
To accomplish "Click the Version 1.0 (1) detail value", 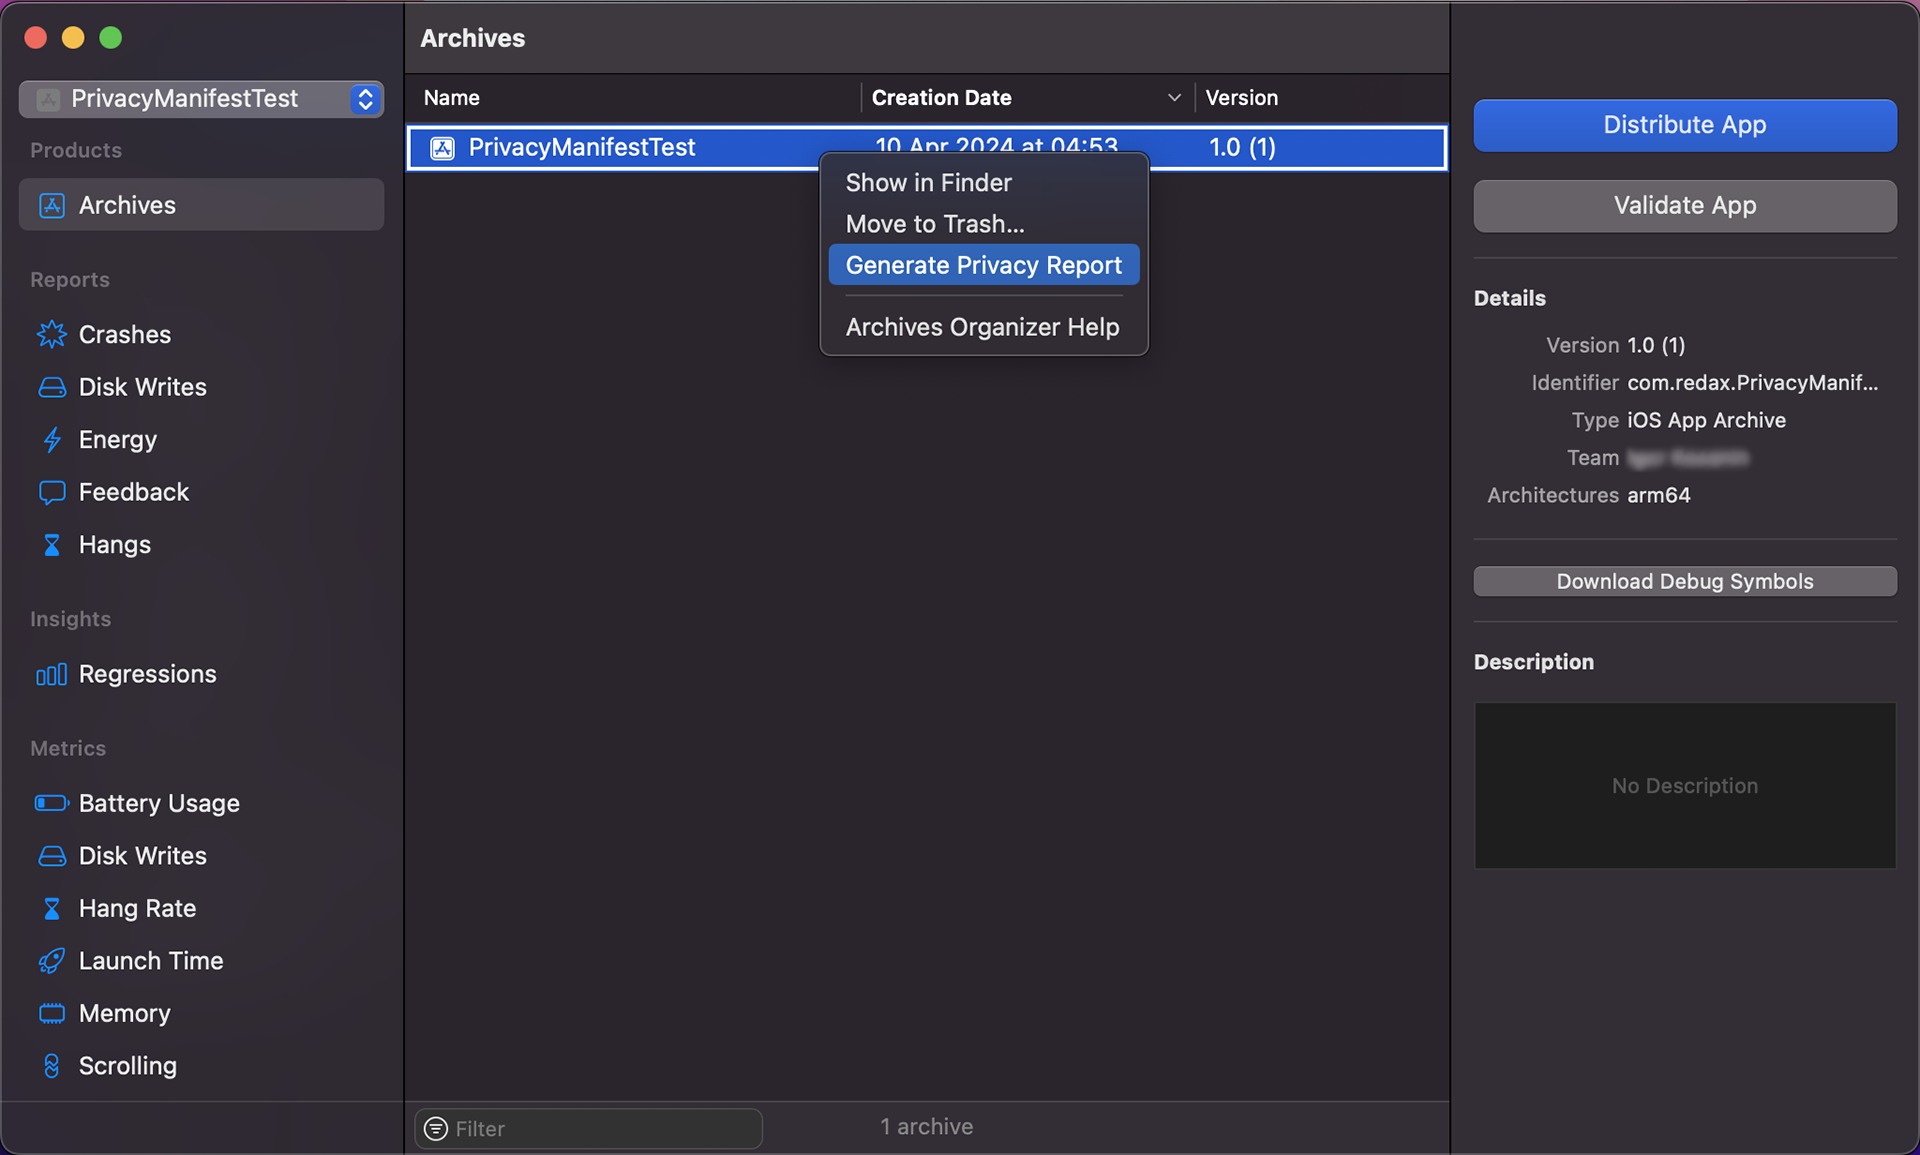I will pos(1656,345).
